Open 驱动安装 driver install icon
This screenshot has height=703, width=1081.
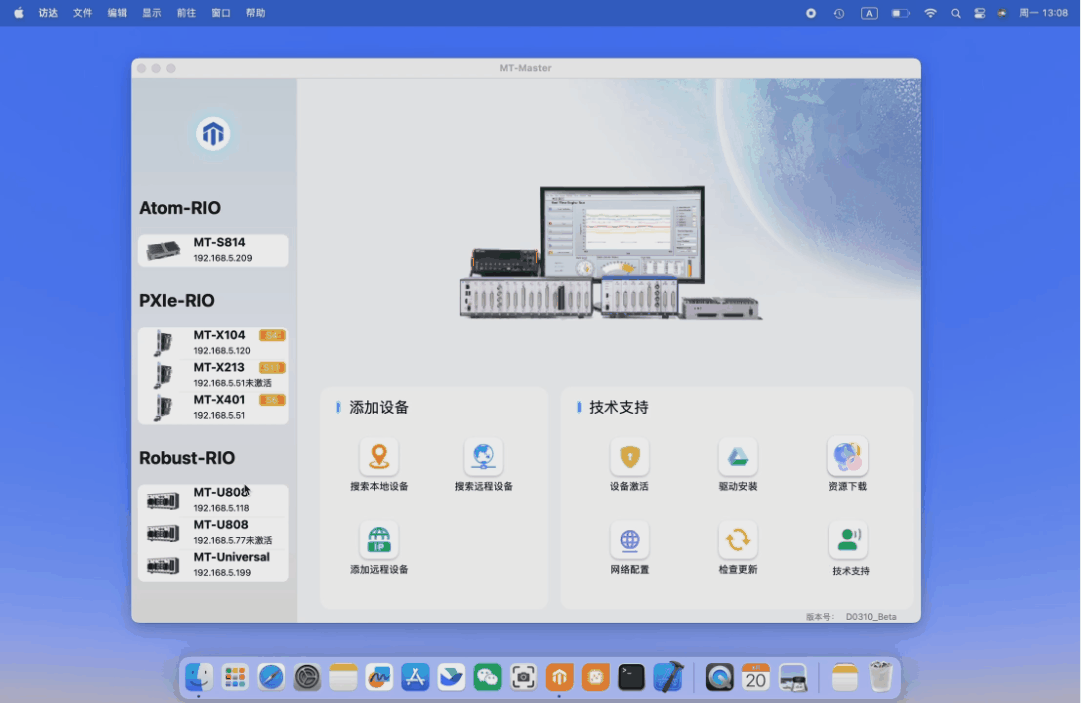coord(738,456)
